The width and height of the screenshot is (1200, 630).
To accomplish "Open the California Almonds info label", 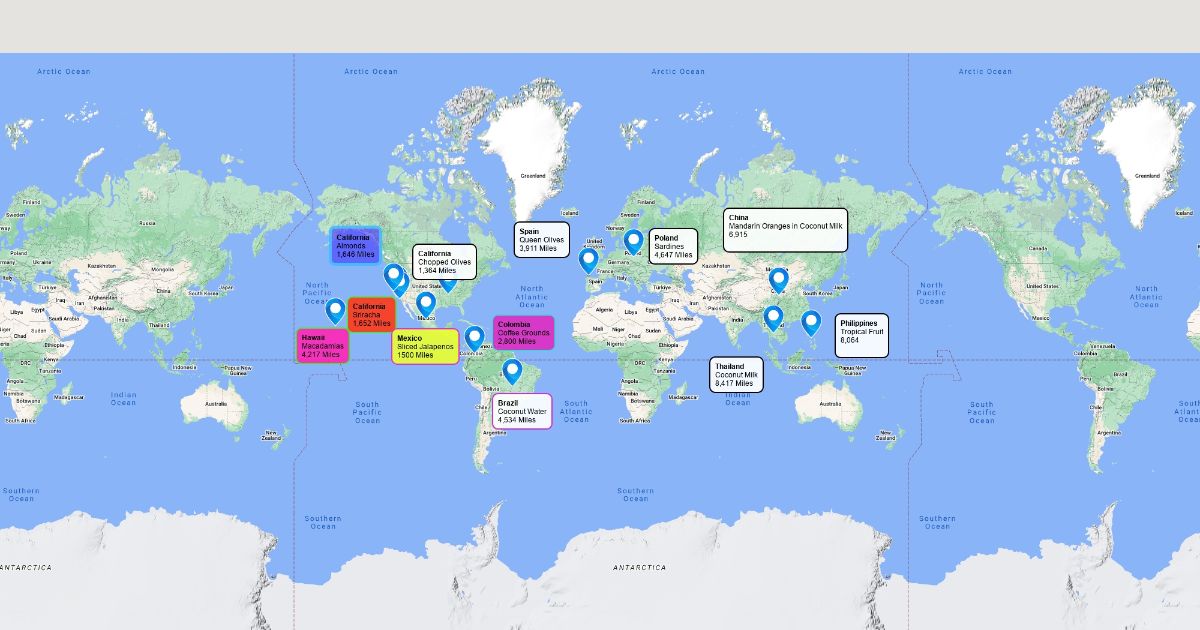I will click(x=355, y=246).
